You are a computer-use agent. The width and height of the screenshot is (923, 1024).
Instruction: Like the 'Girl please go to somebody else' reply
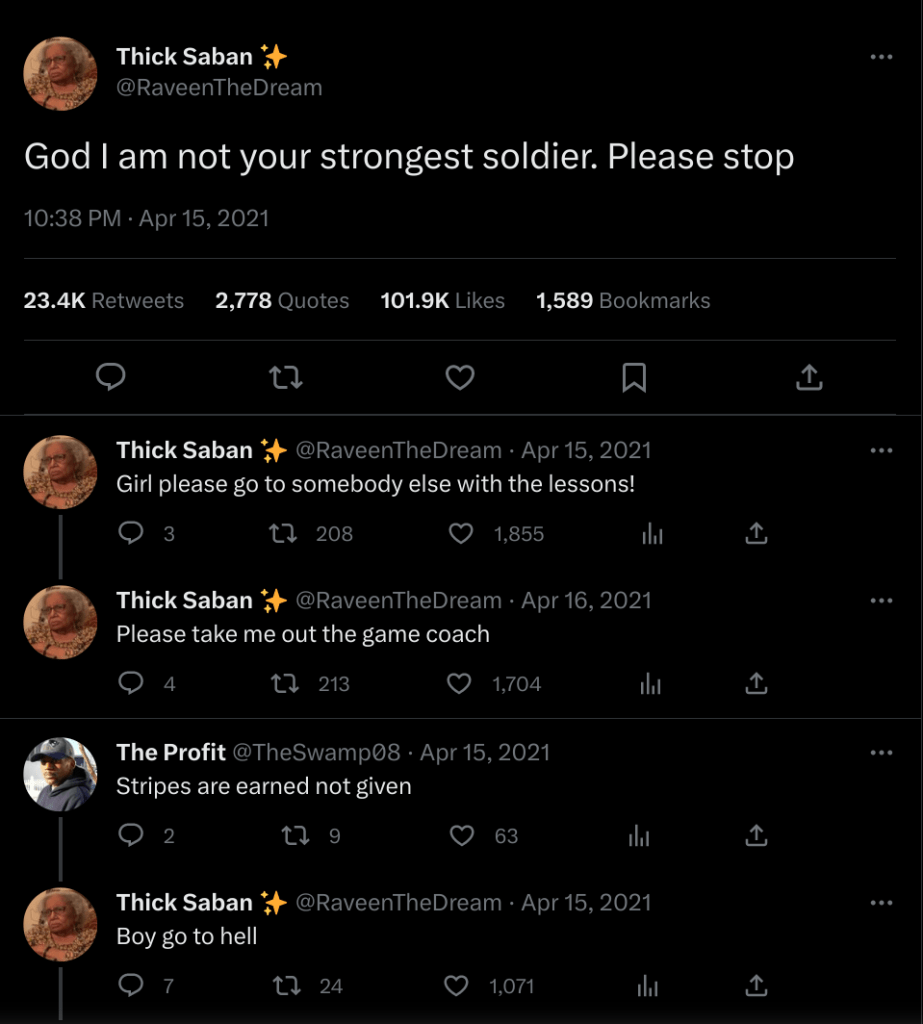[461, 534]
